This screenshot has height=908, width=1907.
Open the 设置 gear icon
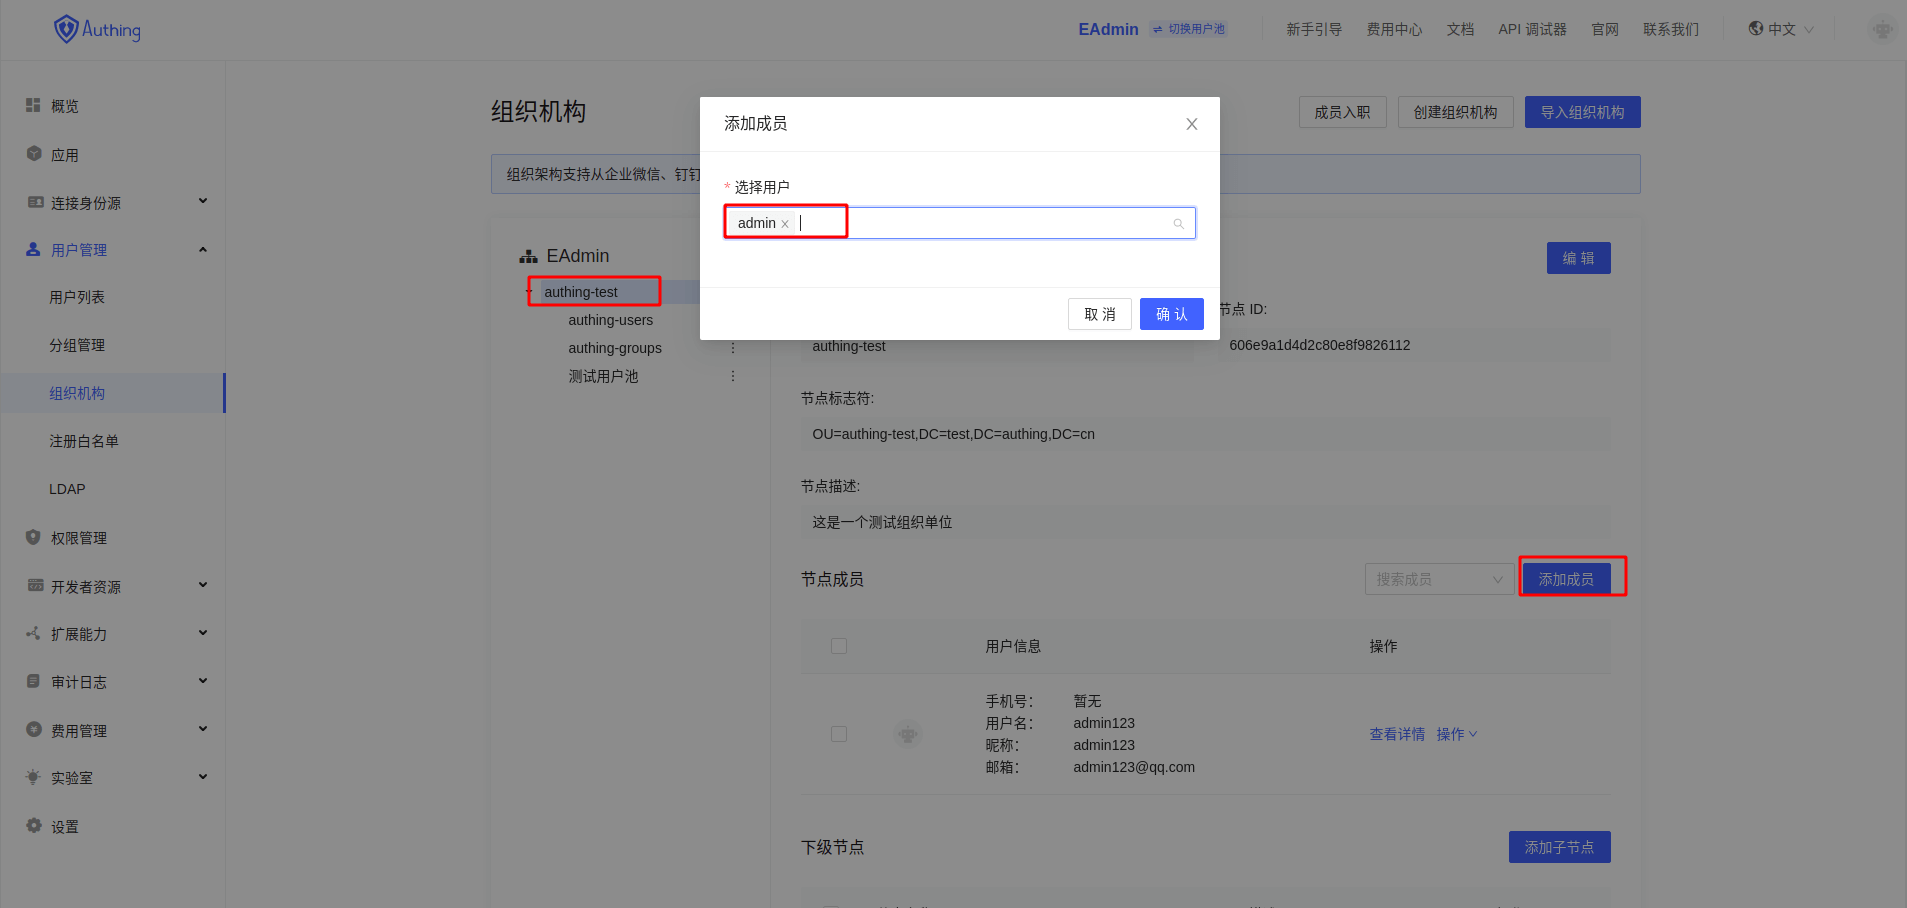[33, 826]
